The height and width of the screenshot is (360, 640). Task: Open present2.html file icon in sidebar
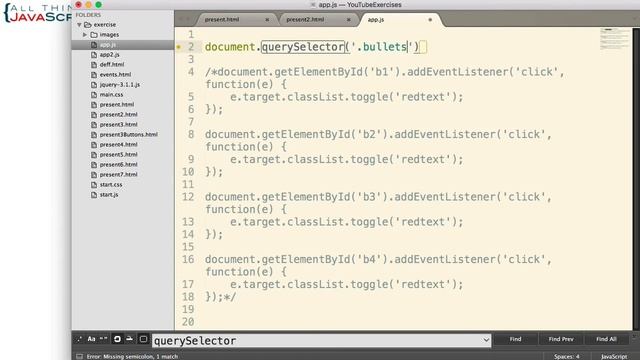pyautogui.click(x=94, y=115)
